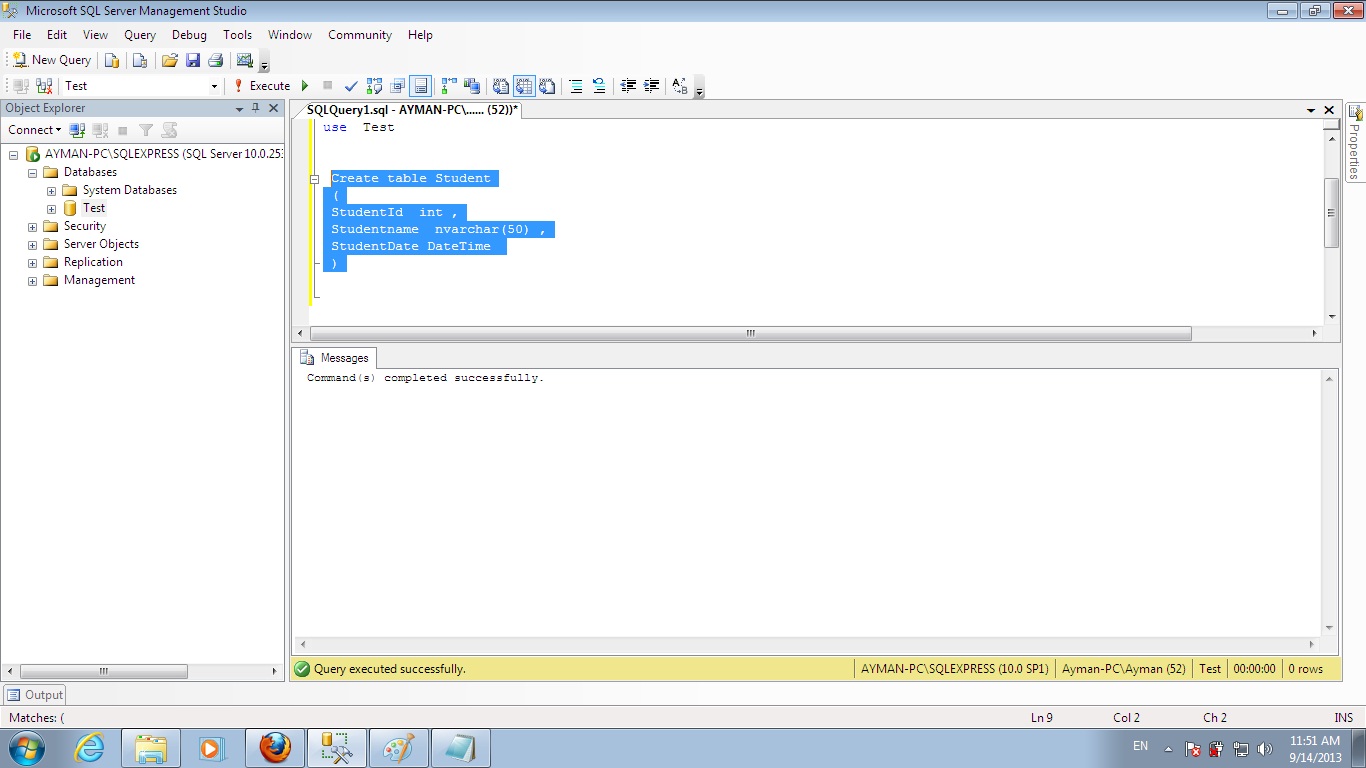The image size is (1366, 768).
Task: Start debugging with the green play icon
Action: point(305,86)
